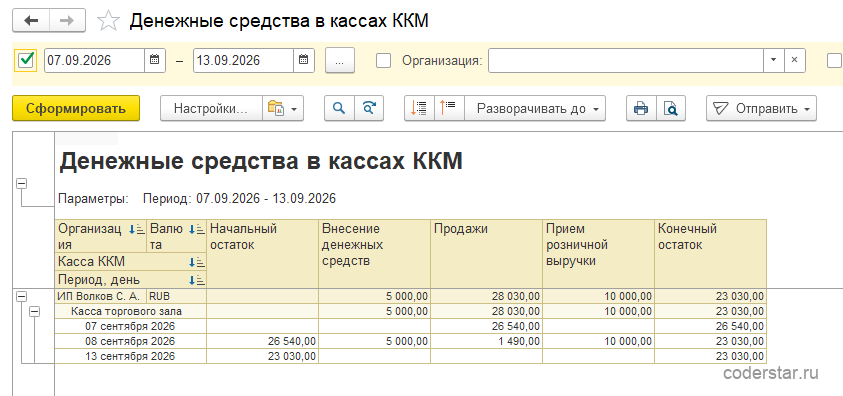Sort by Период, день sort icon
Viewport: 843px width, 396px height.
tap(197, 280)
